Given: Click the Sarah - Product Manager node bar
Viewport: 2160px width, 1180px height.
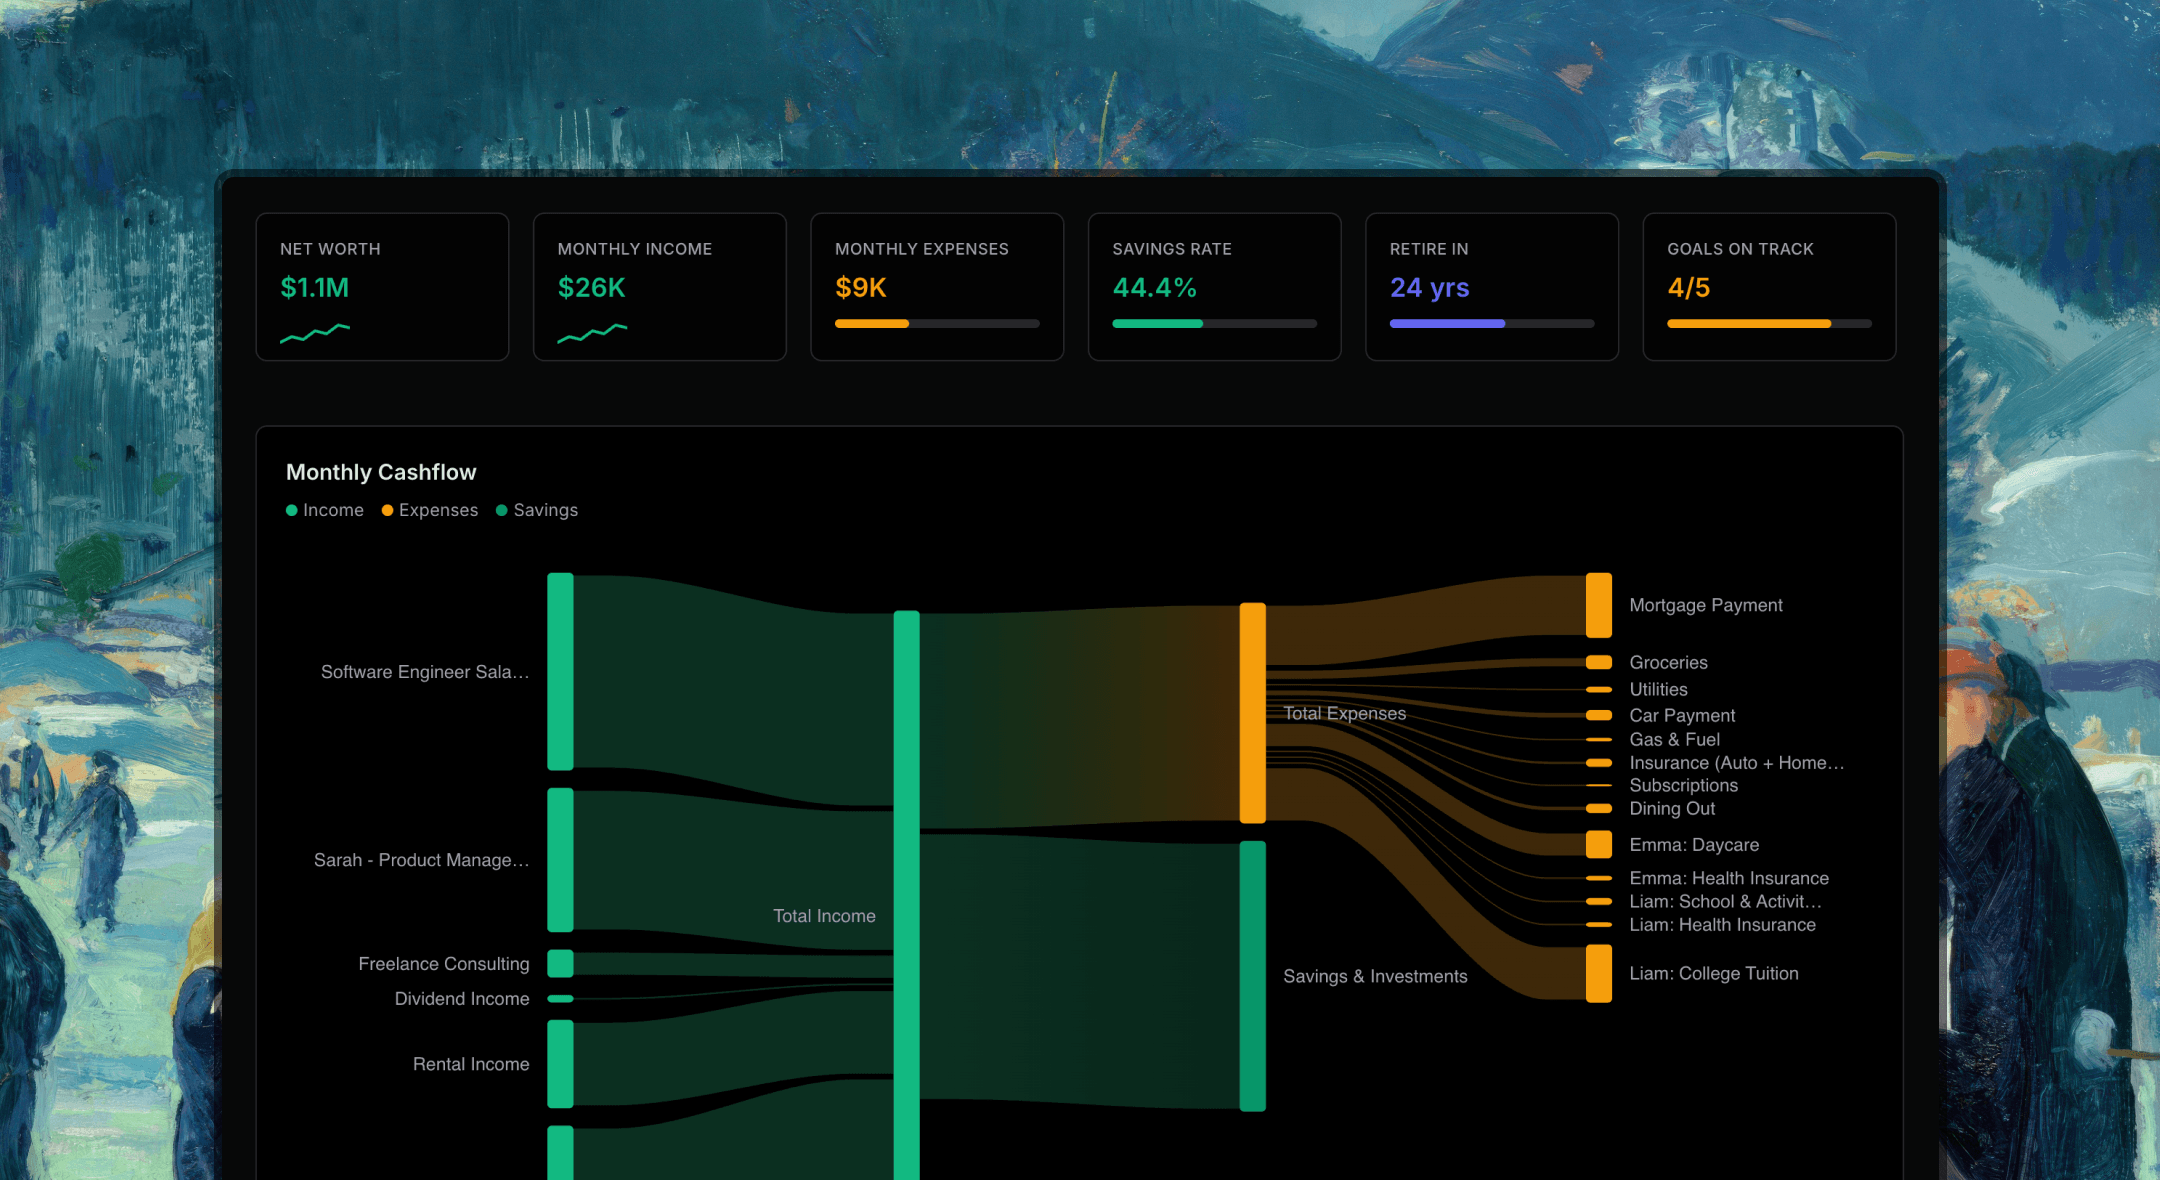Looking at the screenshot, I should pos(560,860).
